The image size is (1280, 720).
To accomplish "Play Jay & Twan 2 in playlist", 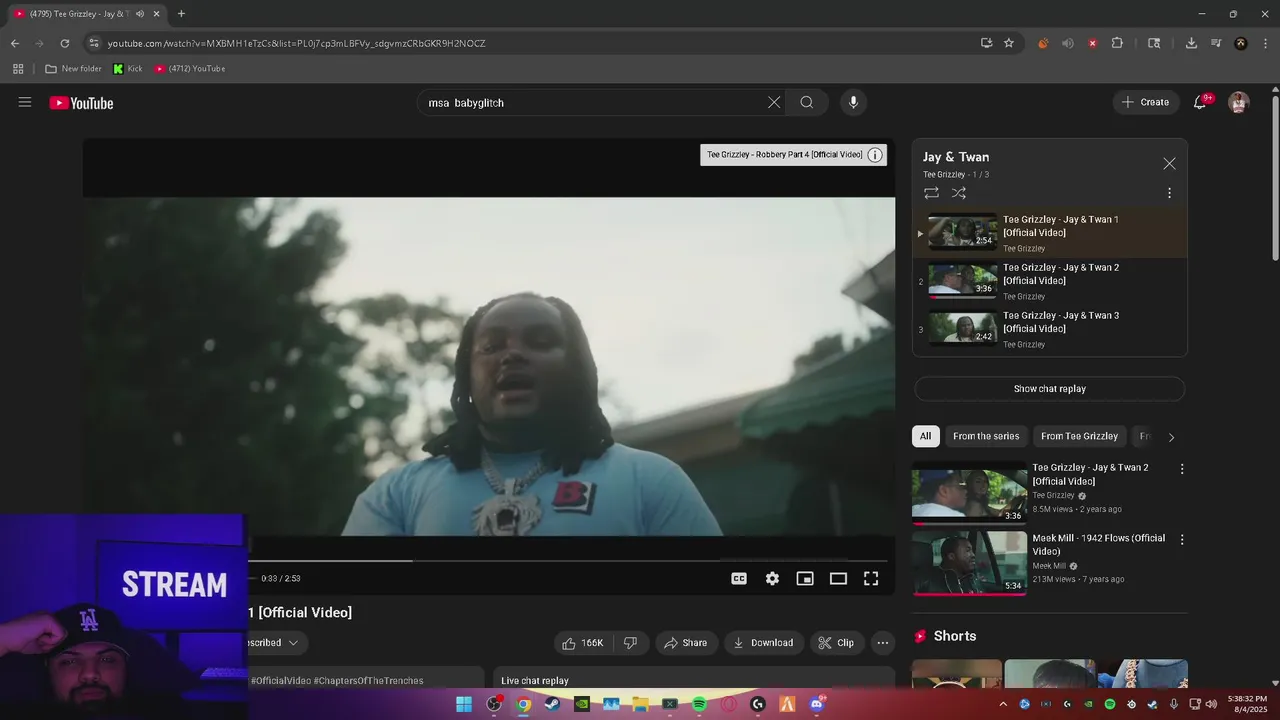I will point(1050,281).
